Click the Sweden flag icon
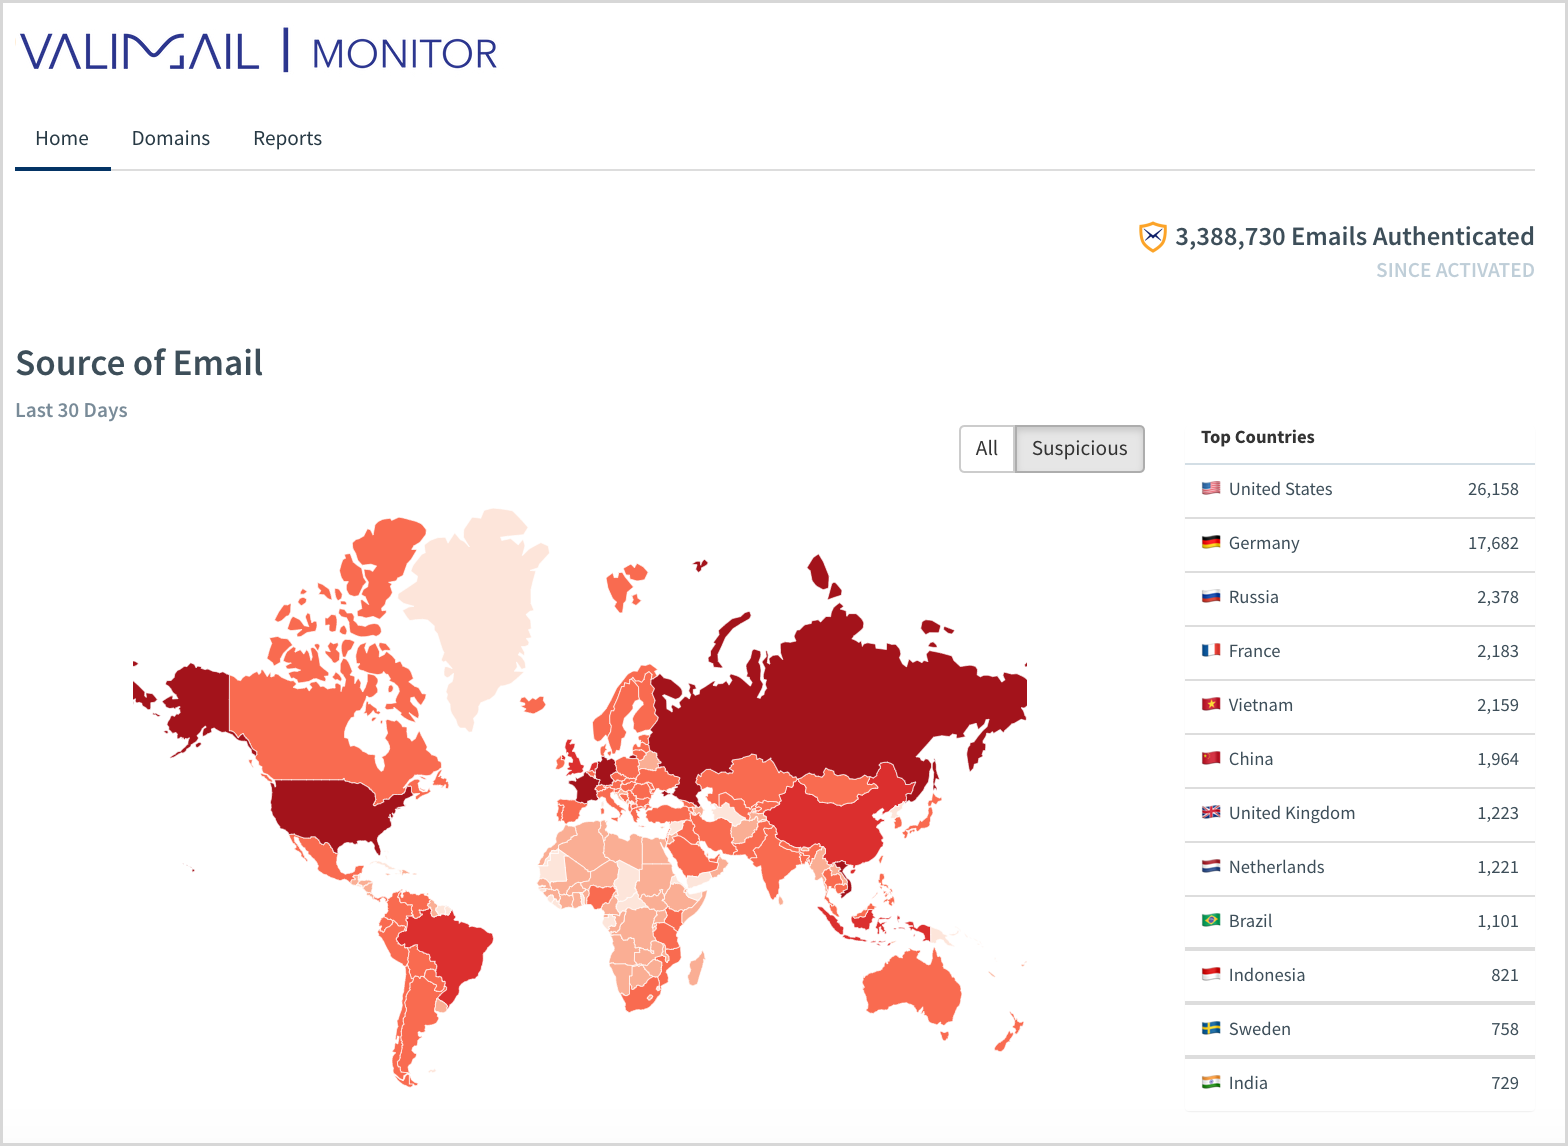This screenshot has width=1568, height=1146. point(1211,1029)
